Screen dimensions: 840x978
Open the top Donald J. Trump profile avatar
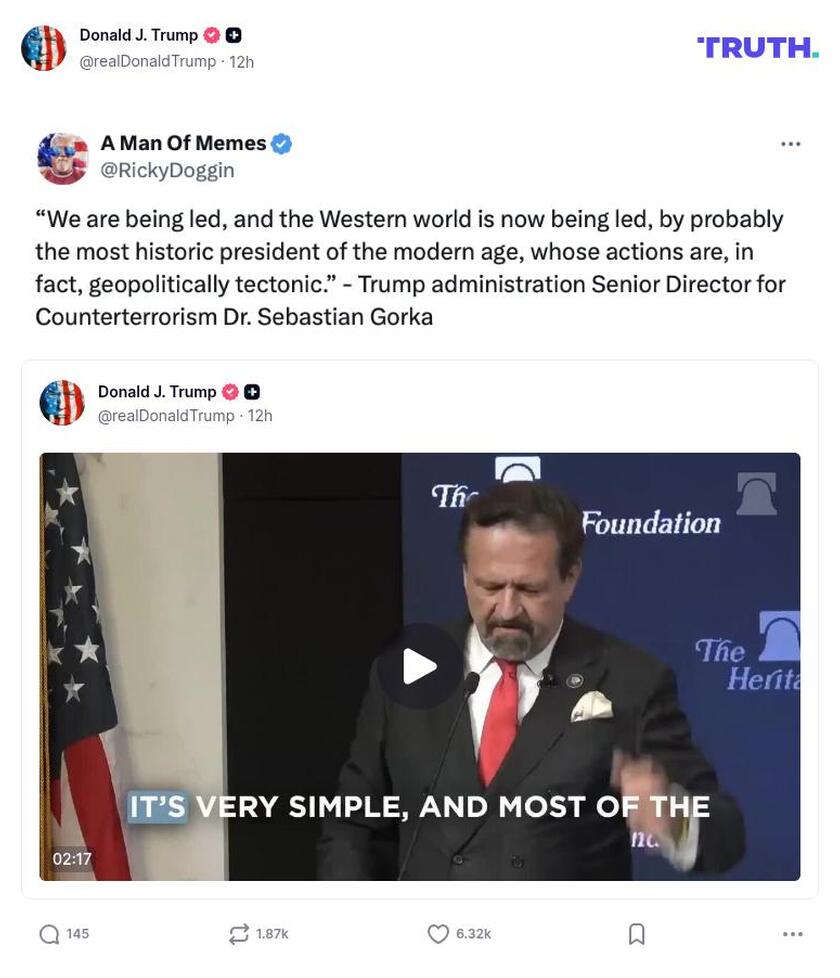(x=44, y=48)
